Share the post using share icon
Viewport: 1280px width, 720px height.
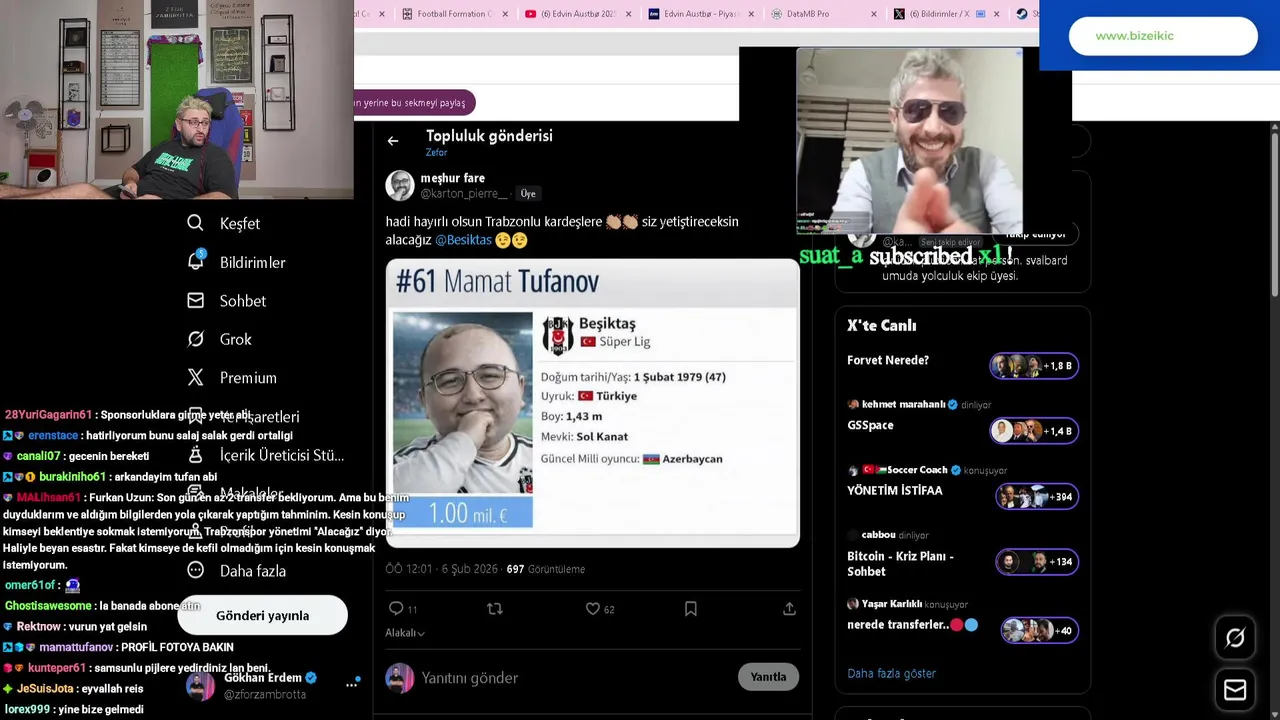(x=789, y=608)
